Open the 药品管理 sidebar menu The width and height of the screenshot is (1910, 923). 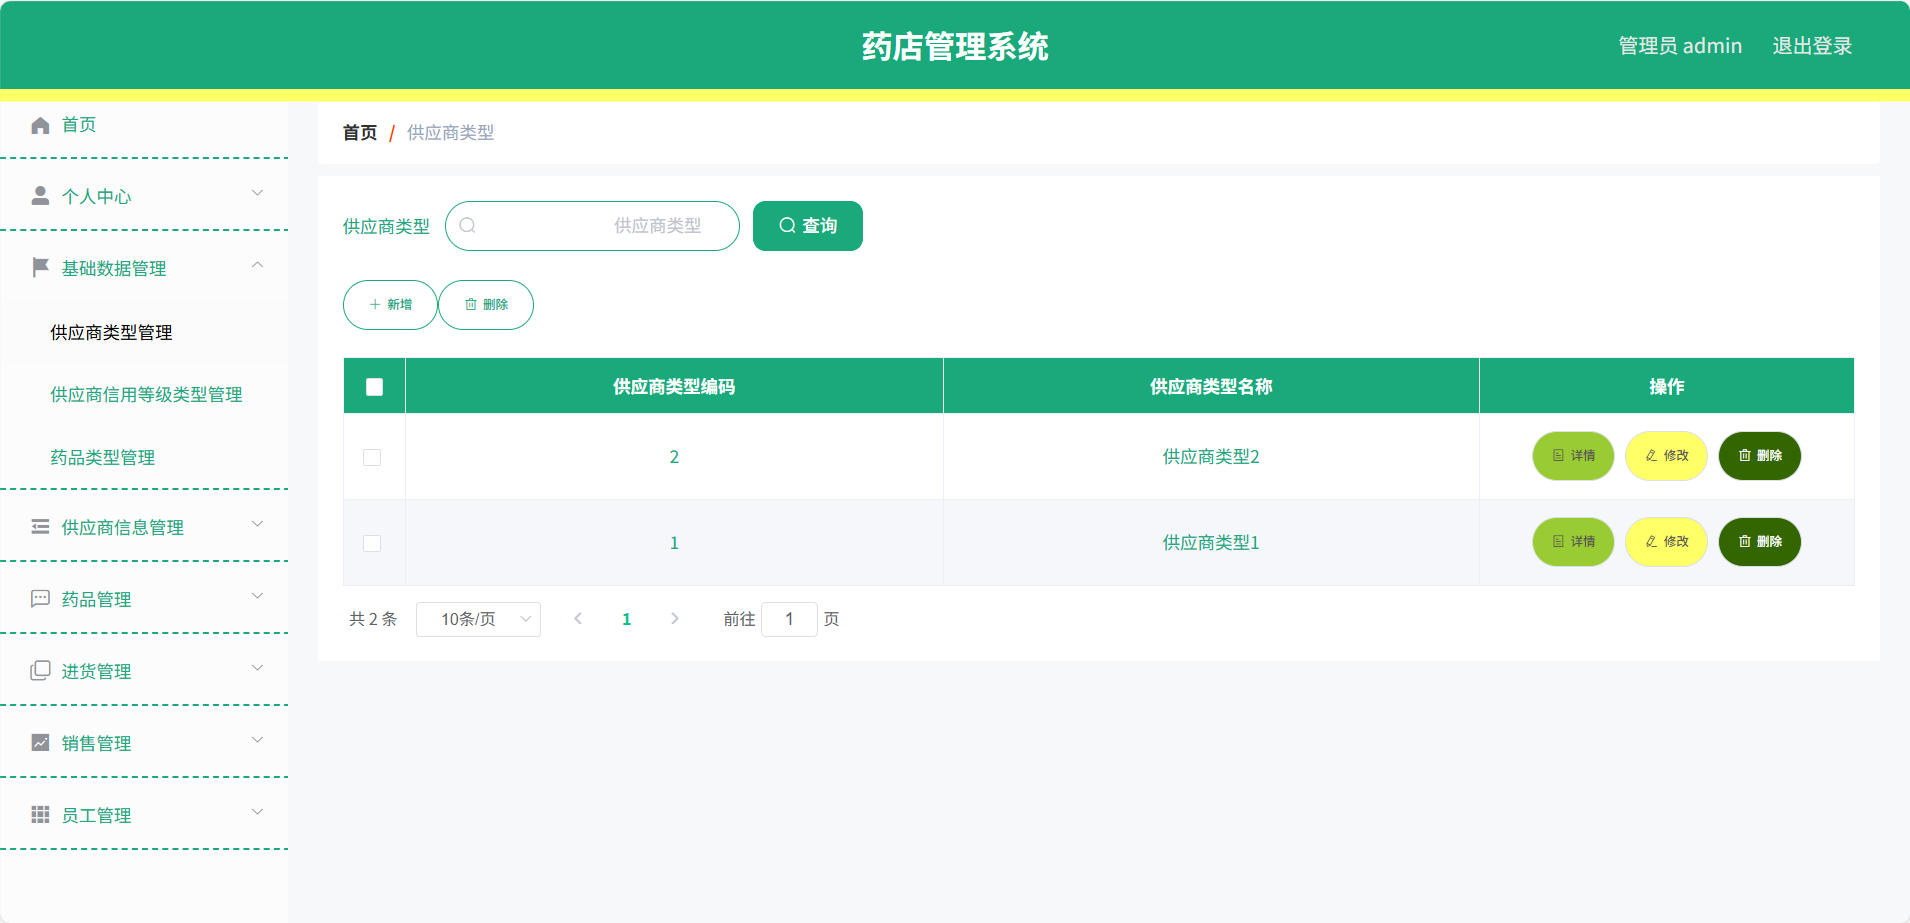point(144,598)
